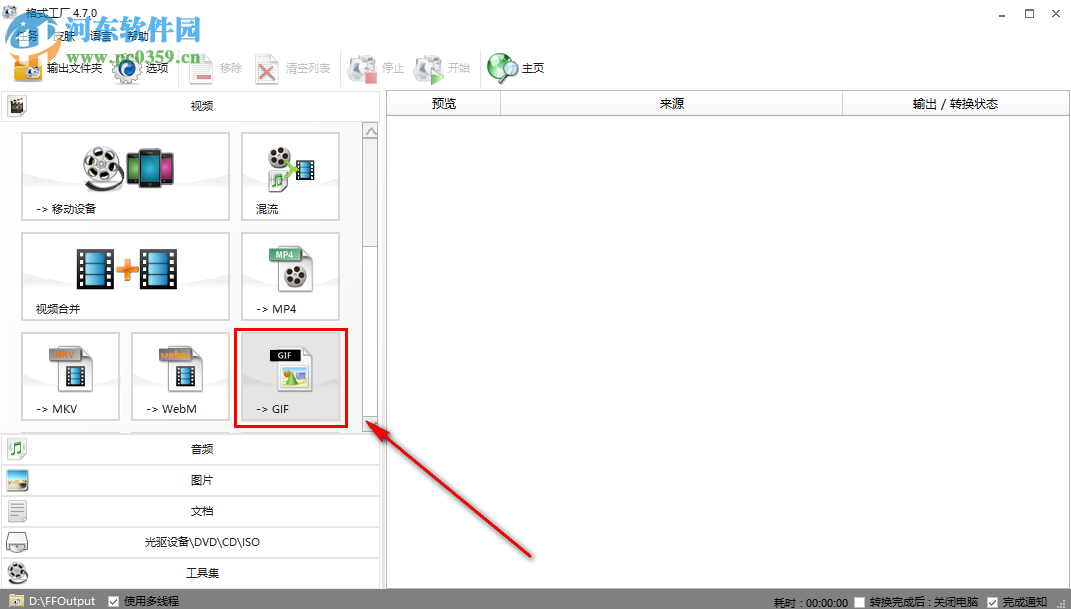The width and height of the screenshot is (1071, 609).
Task: Expand the 音频 audio category
Action: 191,449
